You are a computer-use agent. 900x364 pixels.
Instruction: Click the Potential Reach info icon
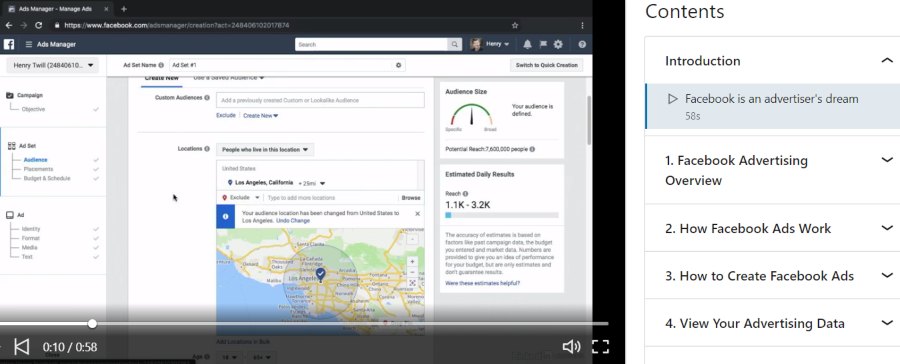532,149
